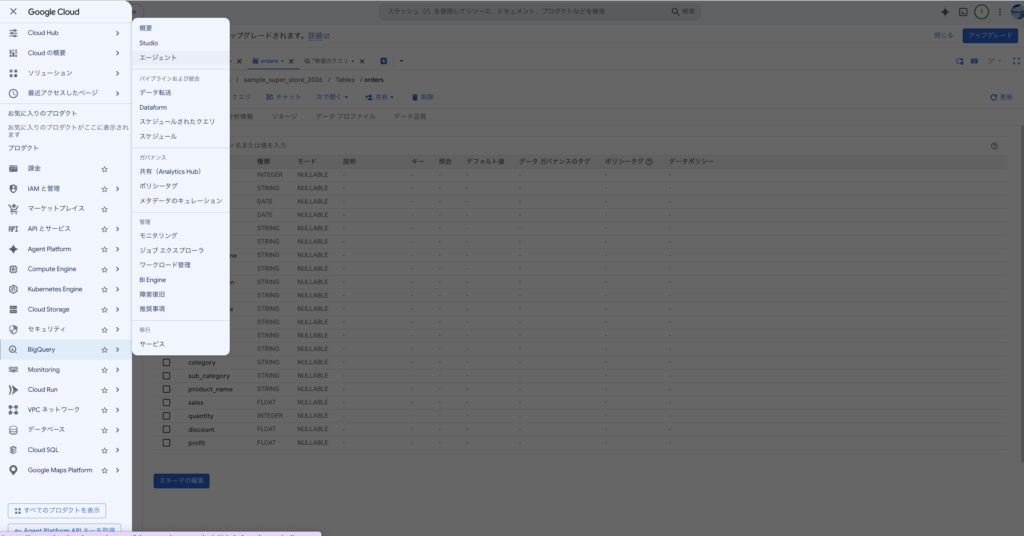1024x536 pixels.
Task: Open the notifications badge icon
Action: 981,12
